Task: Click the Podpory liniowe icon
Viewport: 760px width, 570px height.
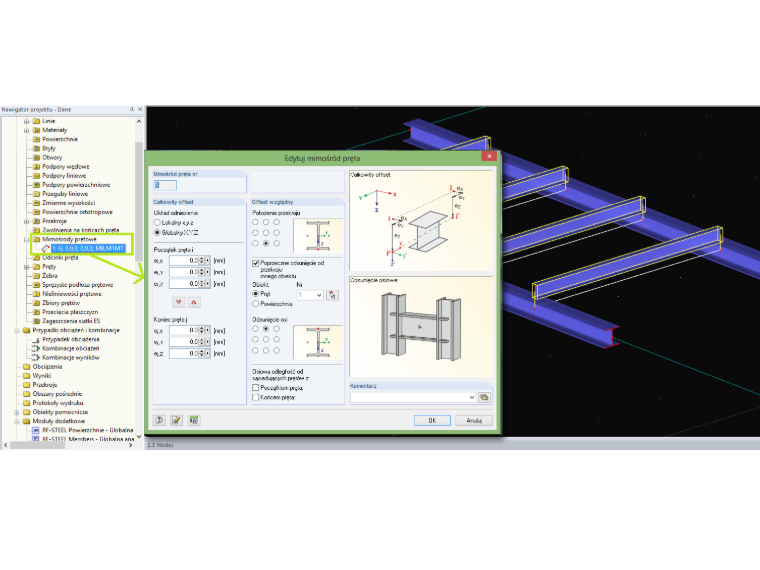Action: pyautogui.click(x=36, y=175)
